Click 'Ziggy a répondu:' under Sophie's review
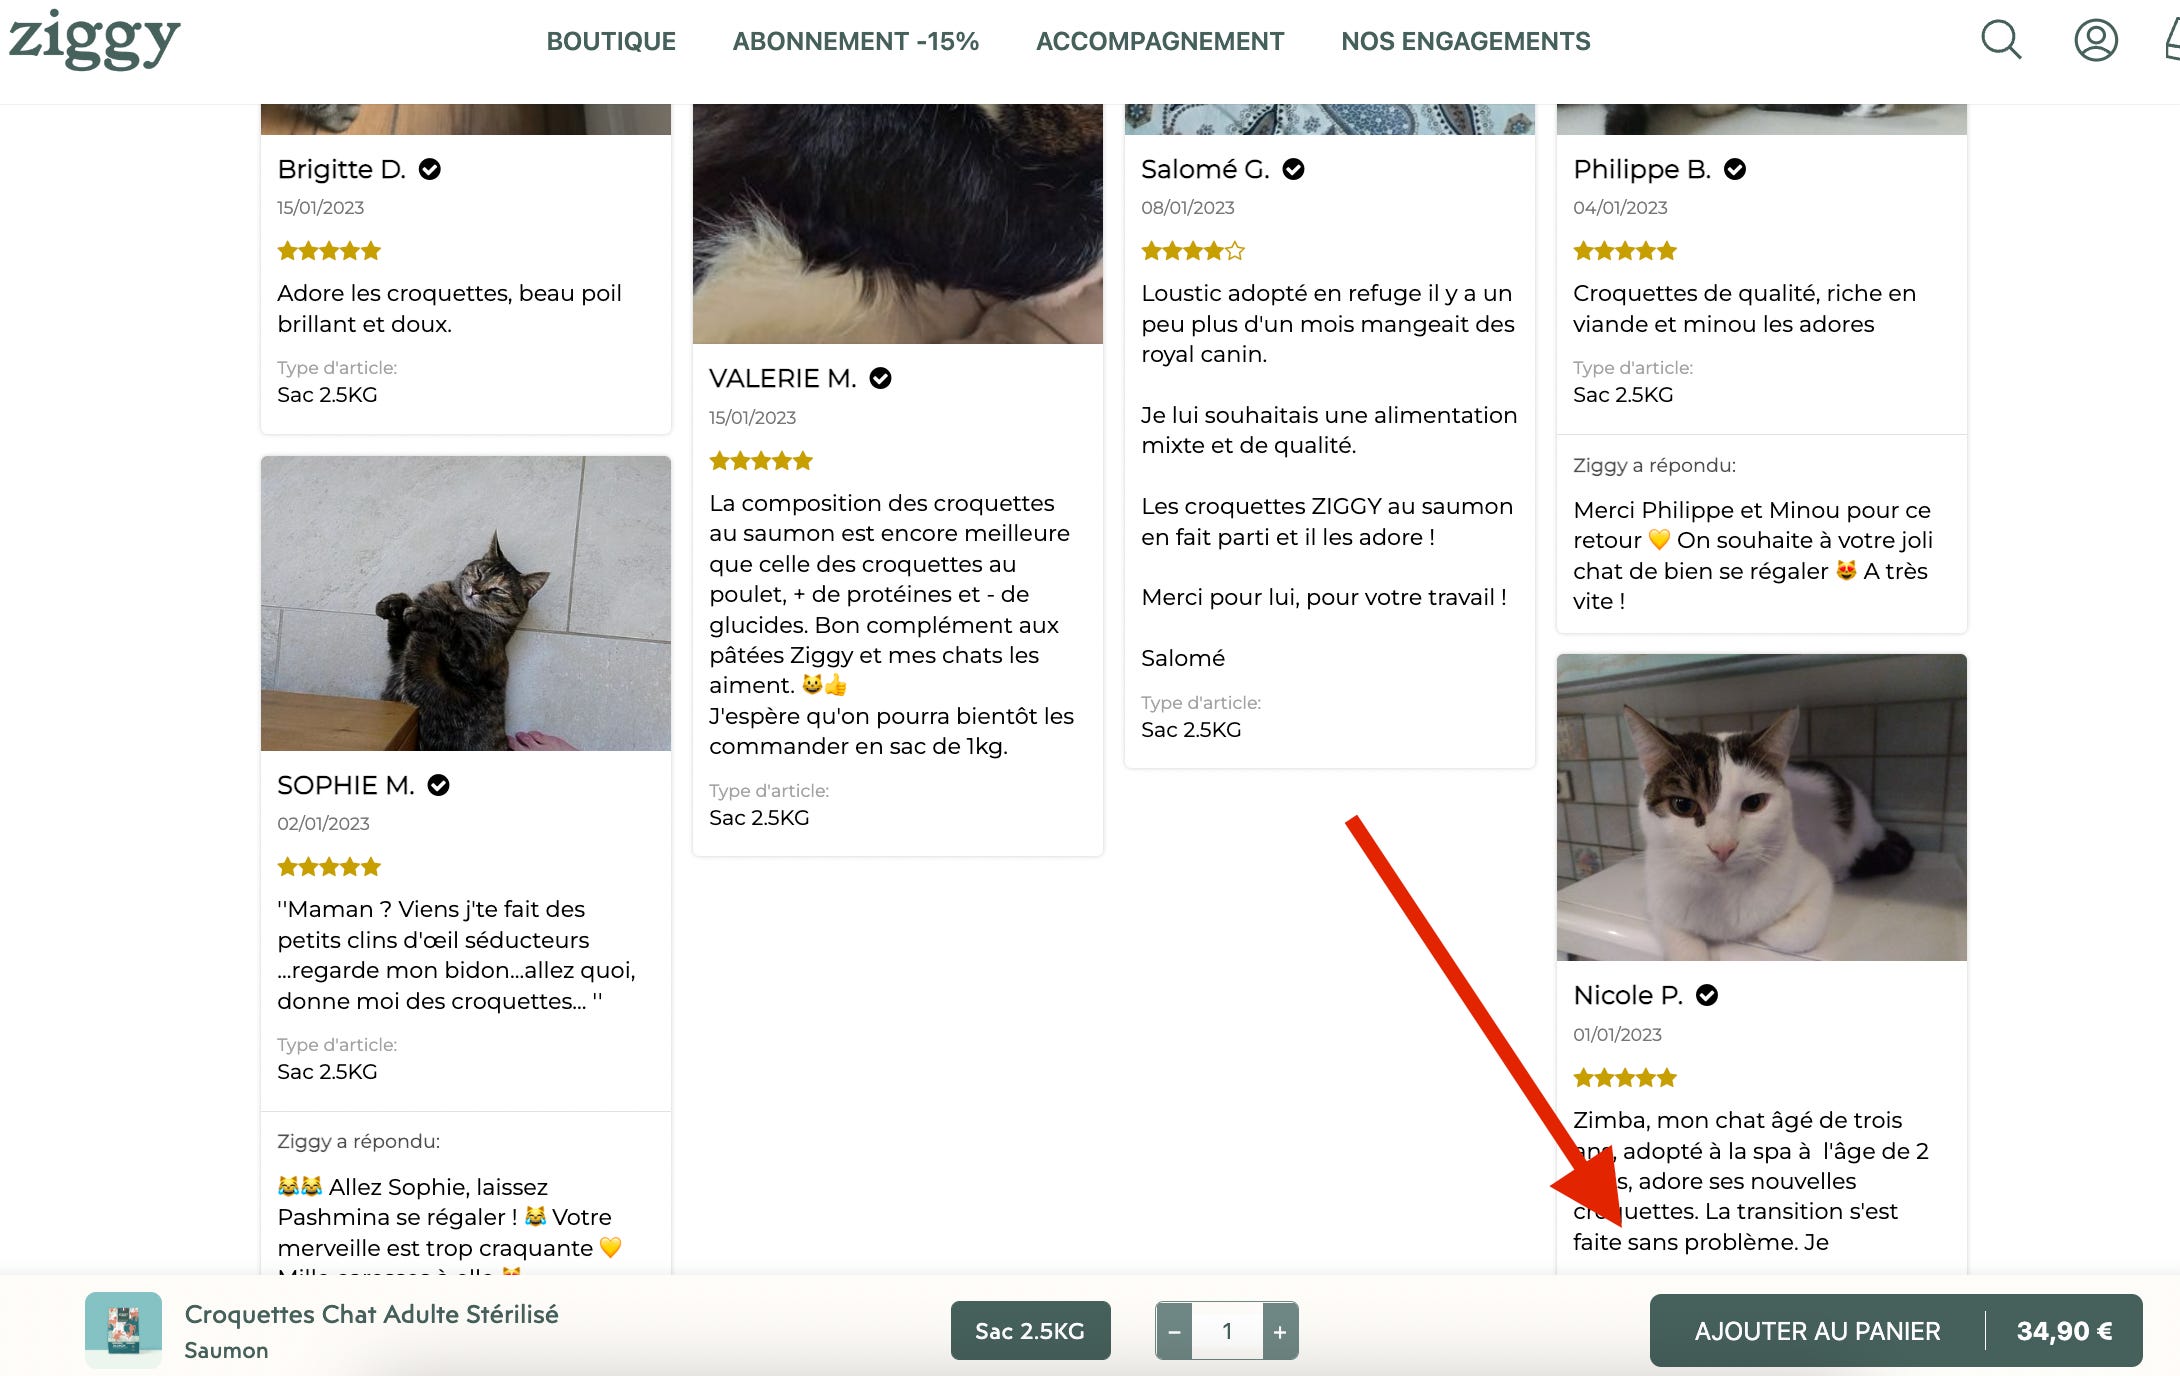Image resolution: width=2180 pixels, height=1376 pixels. tap(358, 1141)
